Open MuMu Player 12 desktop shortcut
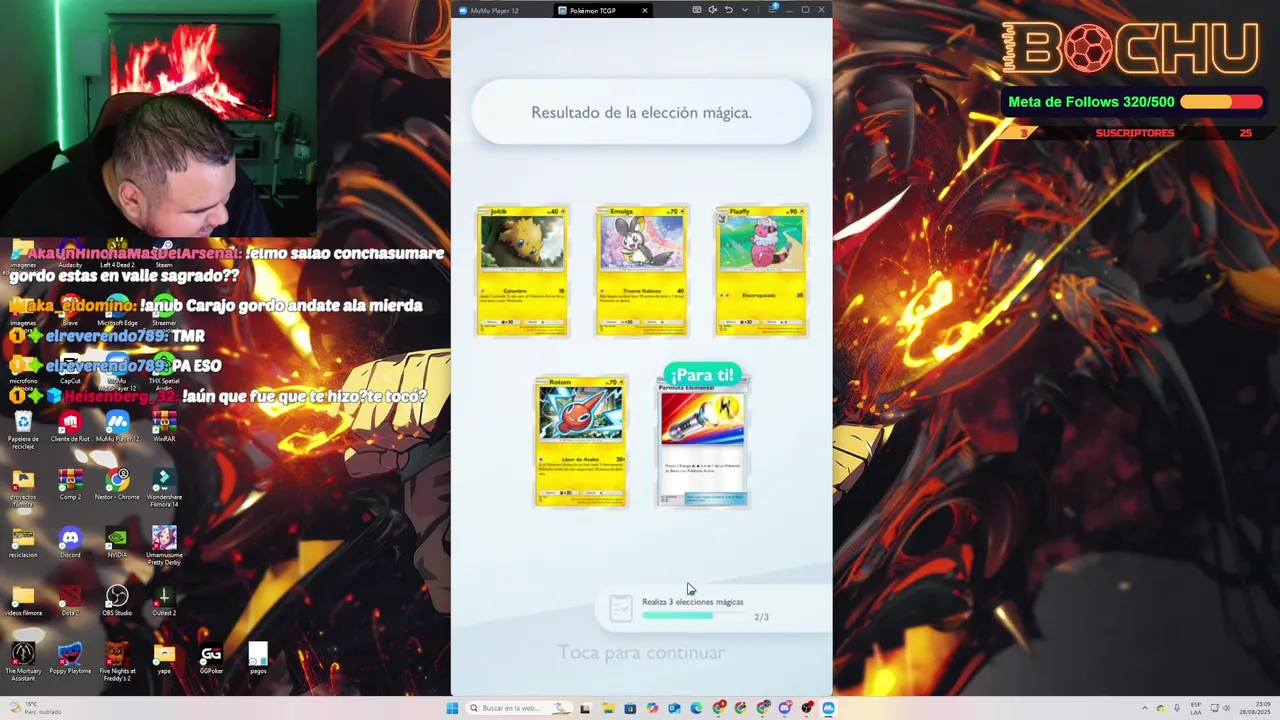Image resolution: width=1280 pixels, height=720 pixels. click(117, 428)
